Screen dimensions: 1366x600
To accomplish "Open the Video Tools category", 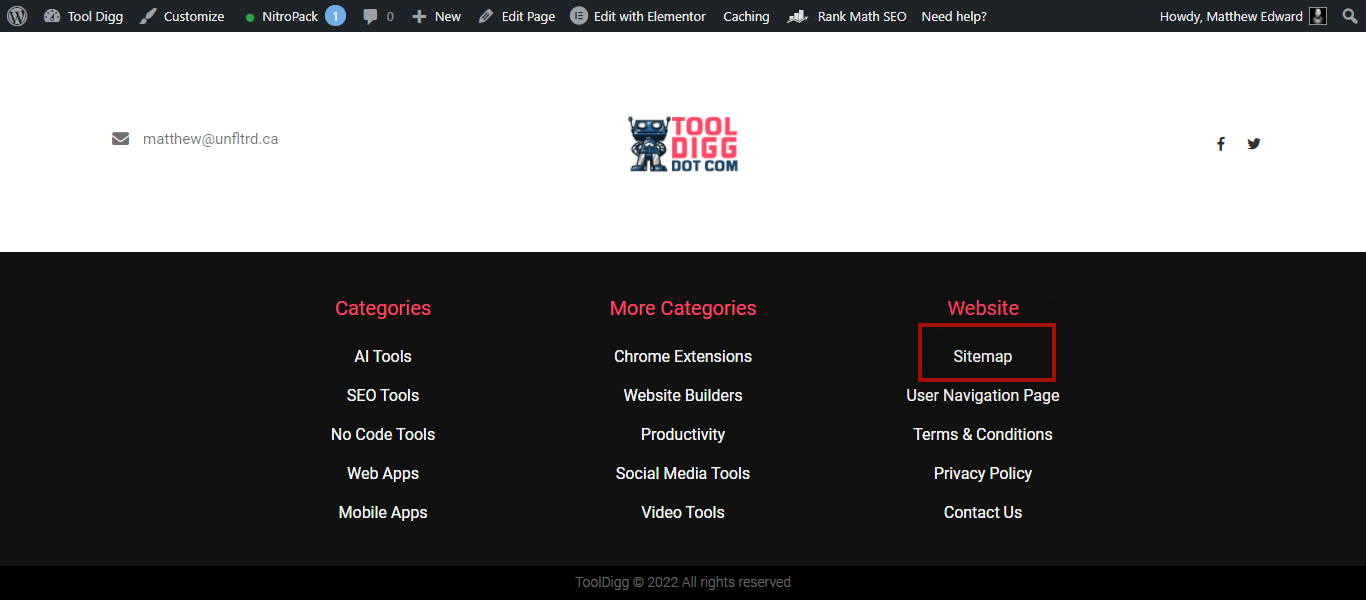I will [683, 512].
